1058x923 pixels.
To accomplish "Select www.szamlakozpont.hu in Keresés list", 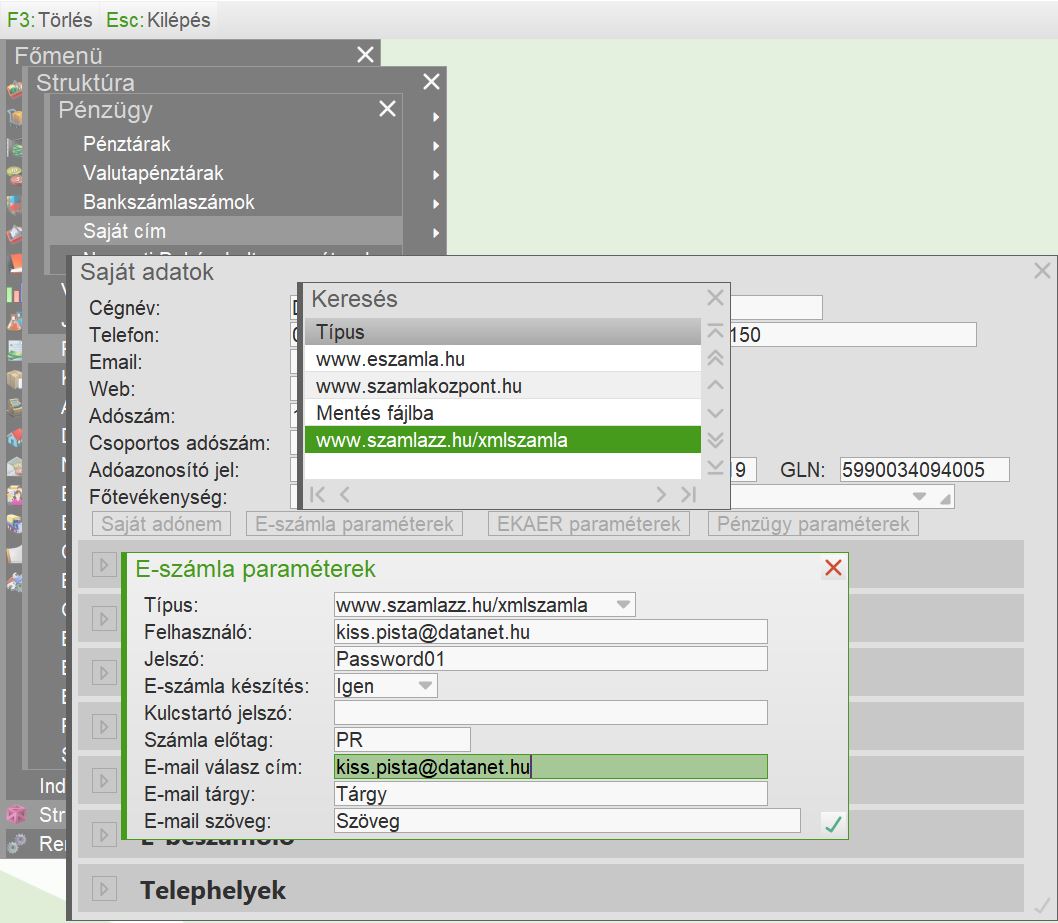I will [x=503, y=386].
